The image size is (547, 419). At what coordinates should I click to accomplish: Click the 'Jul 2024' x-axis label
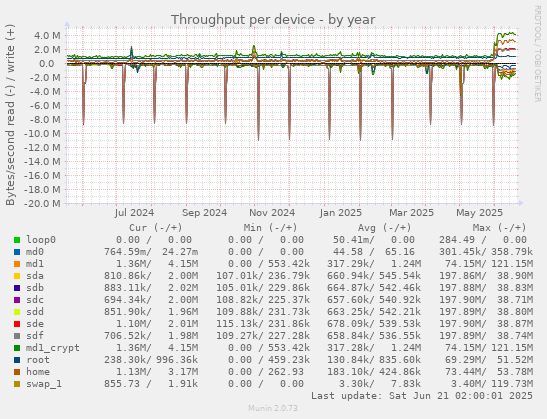[x=134, y=212]
